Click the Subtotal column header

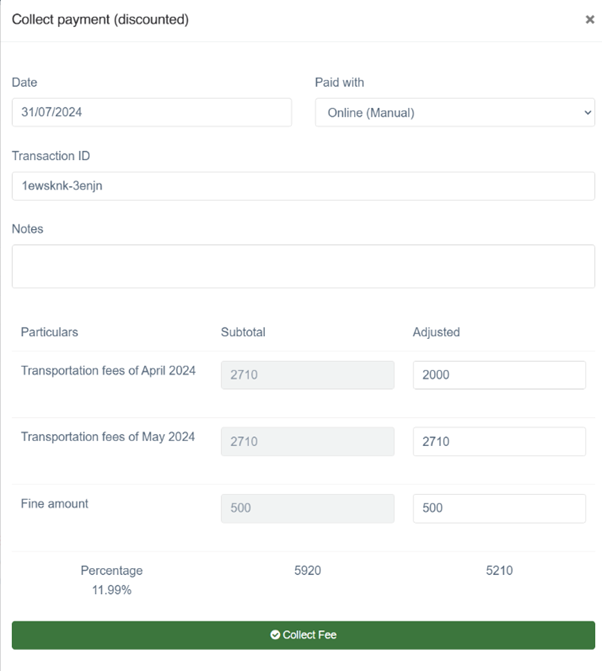tap(243, 332)
